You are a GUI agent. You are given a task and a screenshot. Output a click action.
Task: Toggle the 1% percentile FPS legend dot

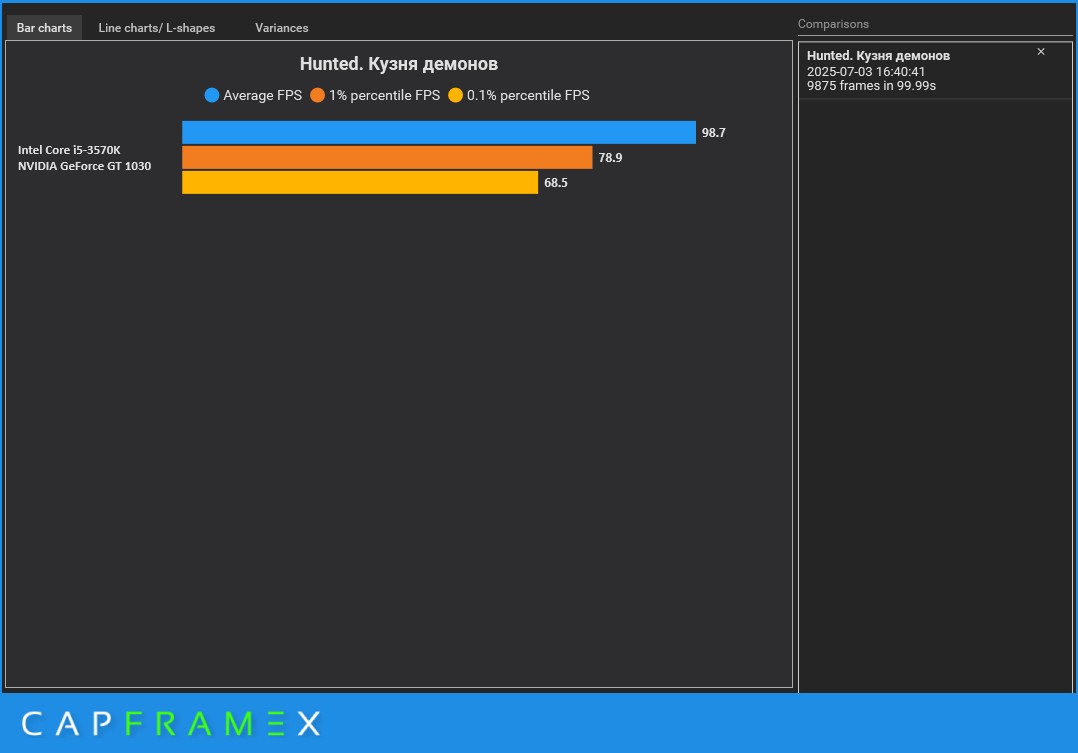click(317, 95)
